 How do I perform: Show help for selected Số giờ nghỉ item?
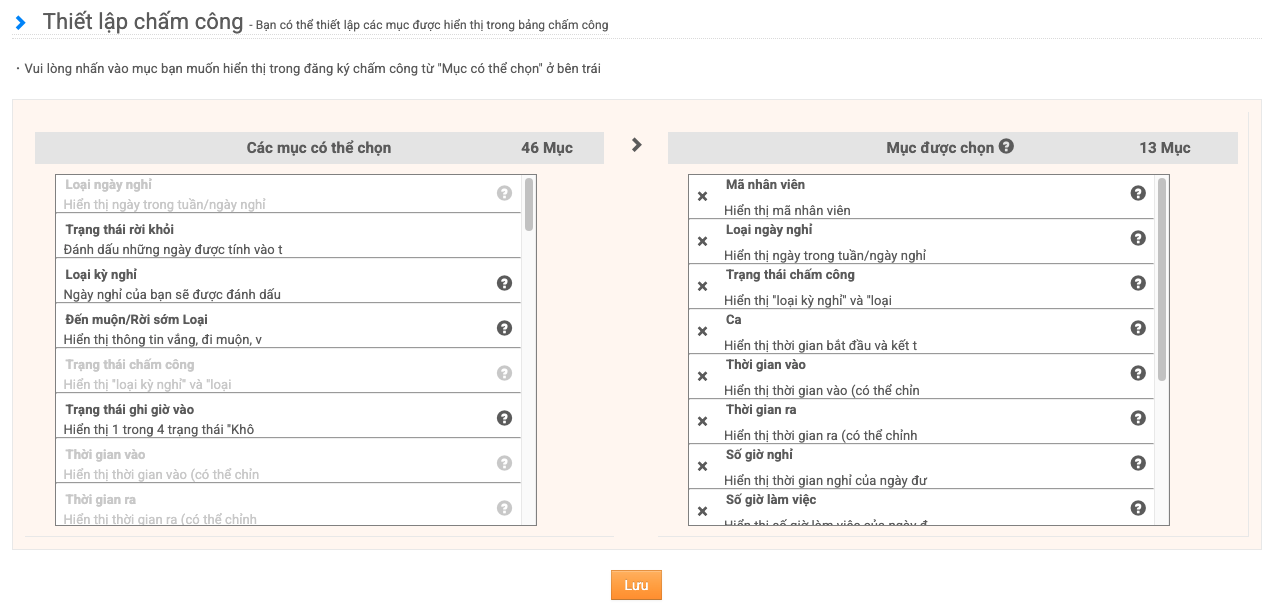(x=1137, y=463)
